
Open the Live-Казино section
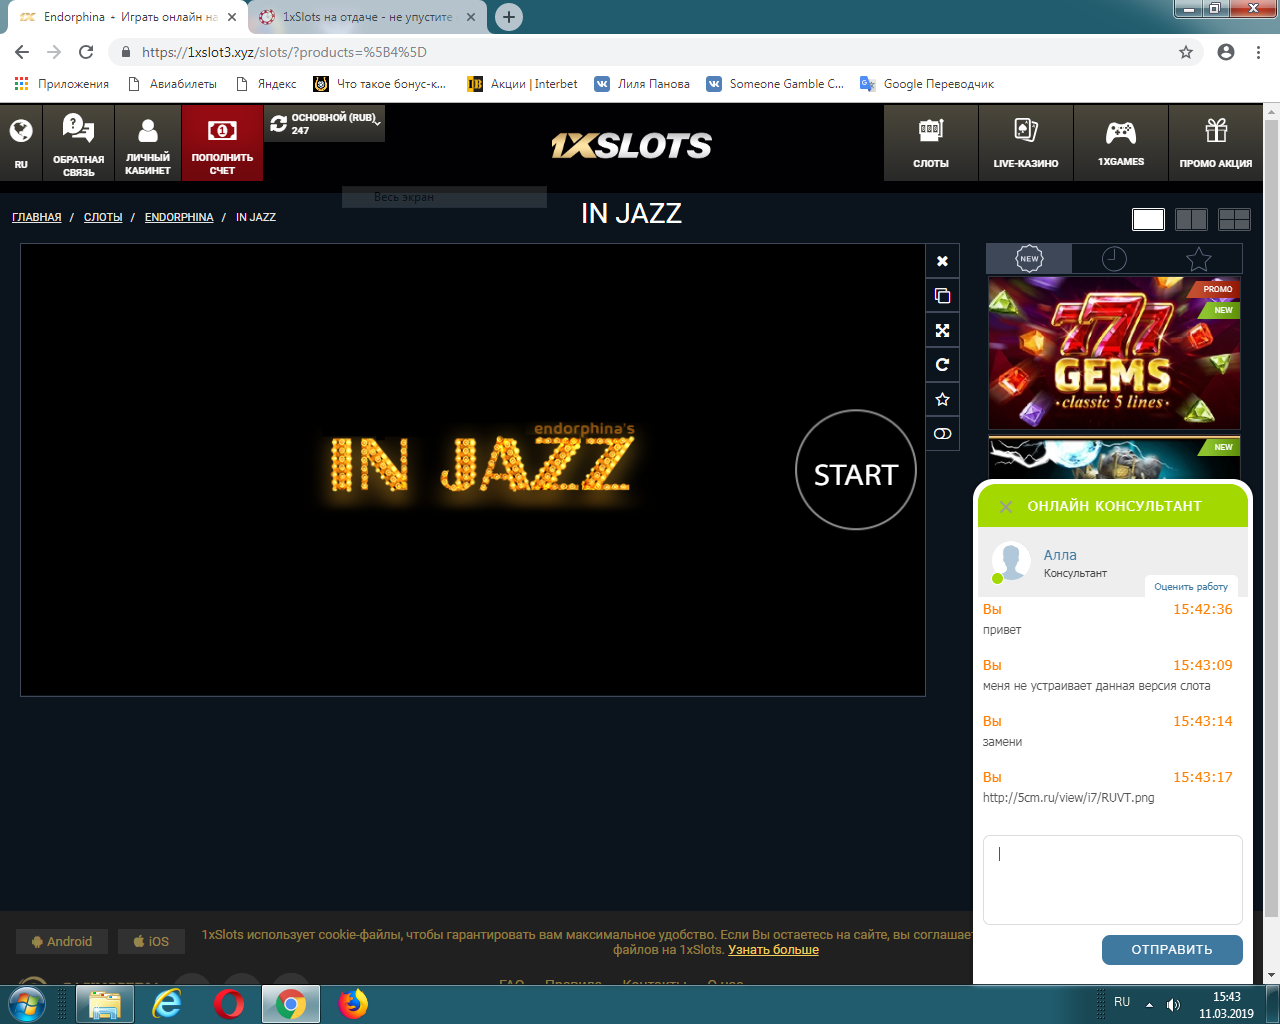click(1026, 143)
